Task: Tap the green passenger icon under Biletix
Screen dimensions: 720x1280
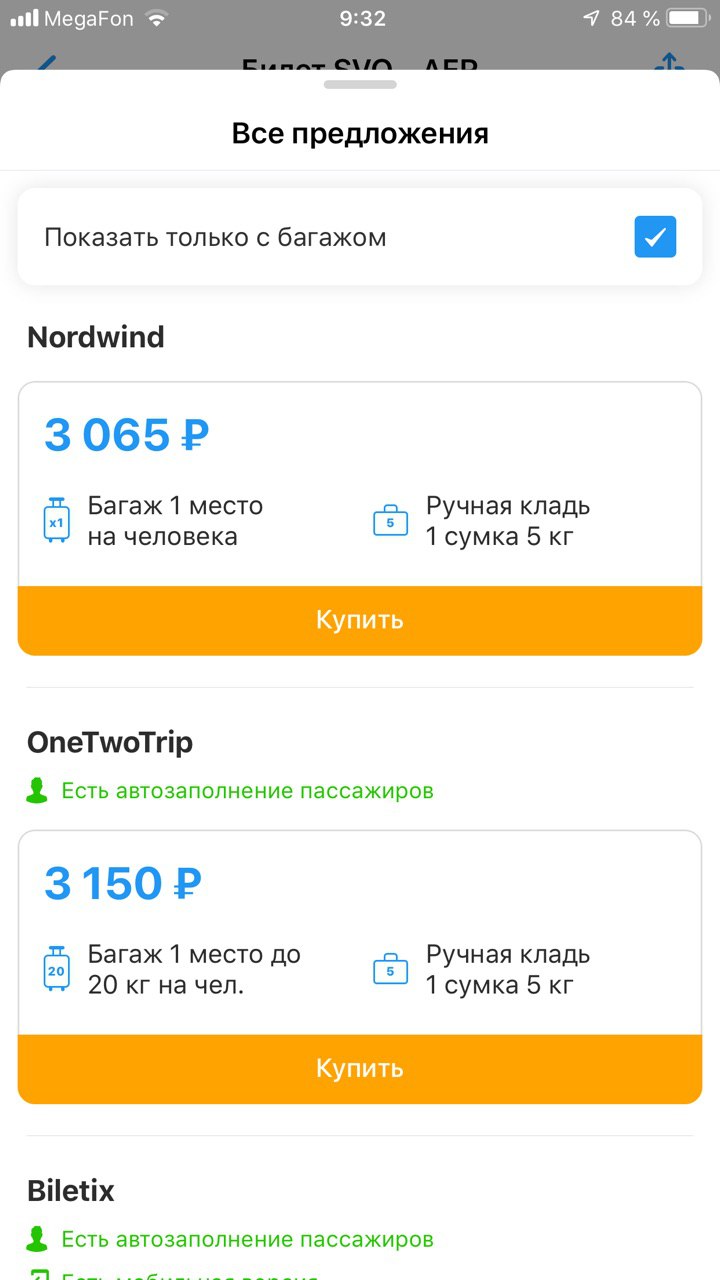Action: (x=37, y=1239)
